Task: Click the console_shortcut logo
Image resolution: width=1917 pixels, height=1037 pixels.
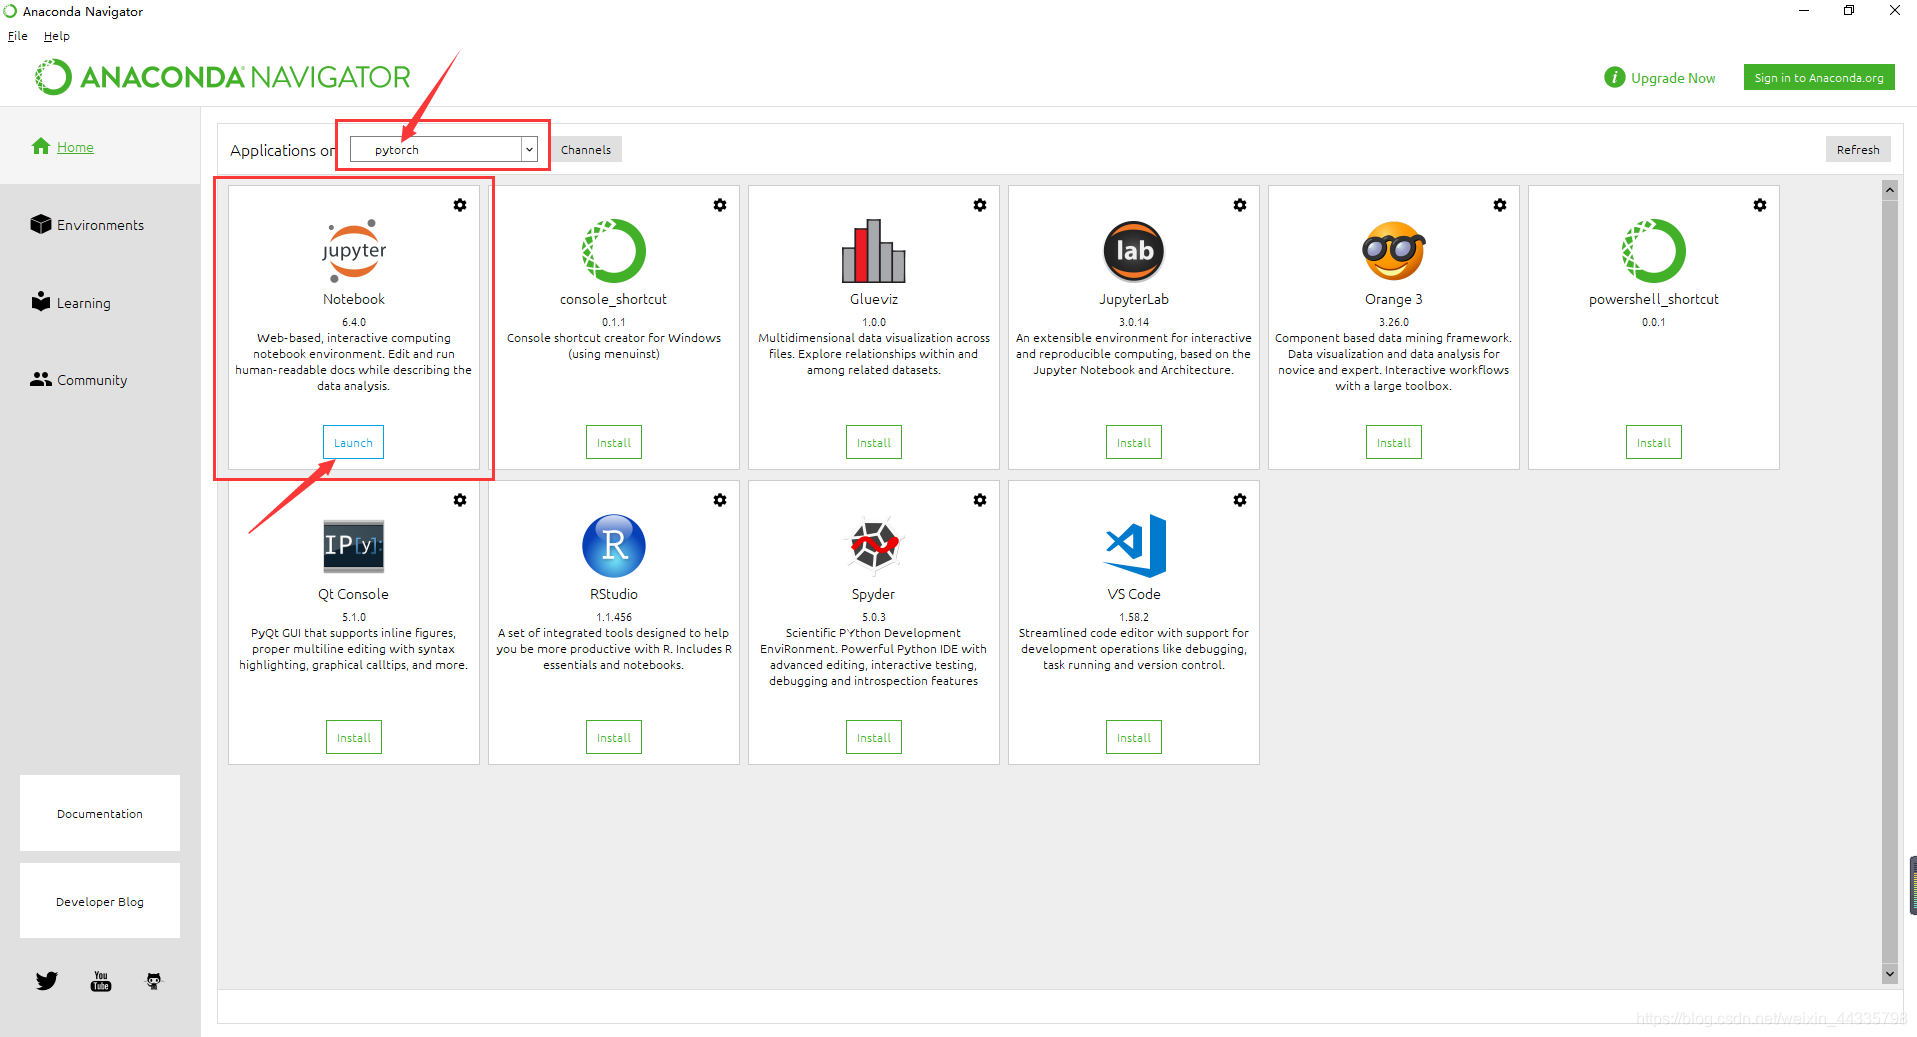Action: point(614,251)
